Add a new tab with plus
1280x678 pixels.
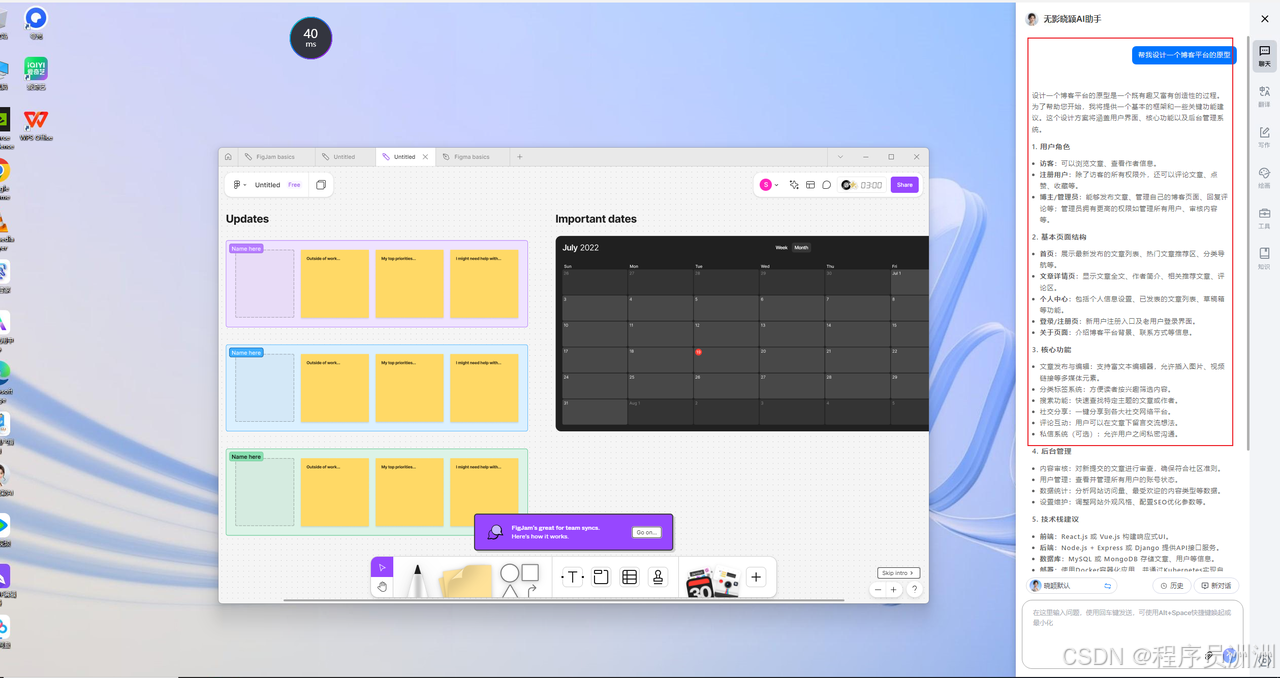click(519, 157)
